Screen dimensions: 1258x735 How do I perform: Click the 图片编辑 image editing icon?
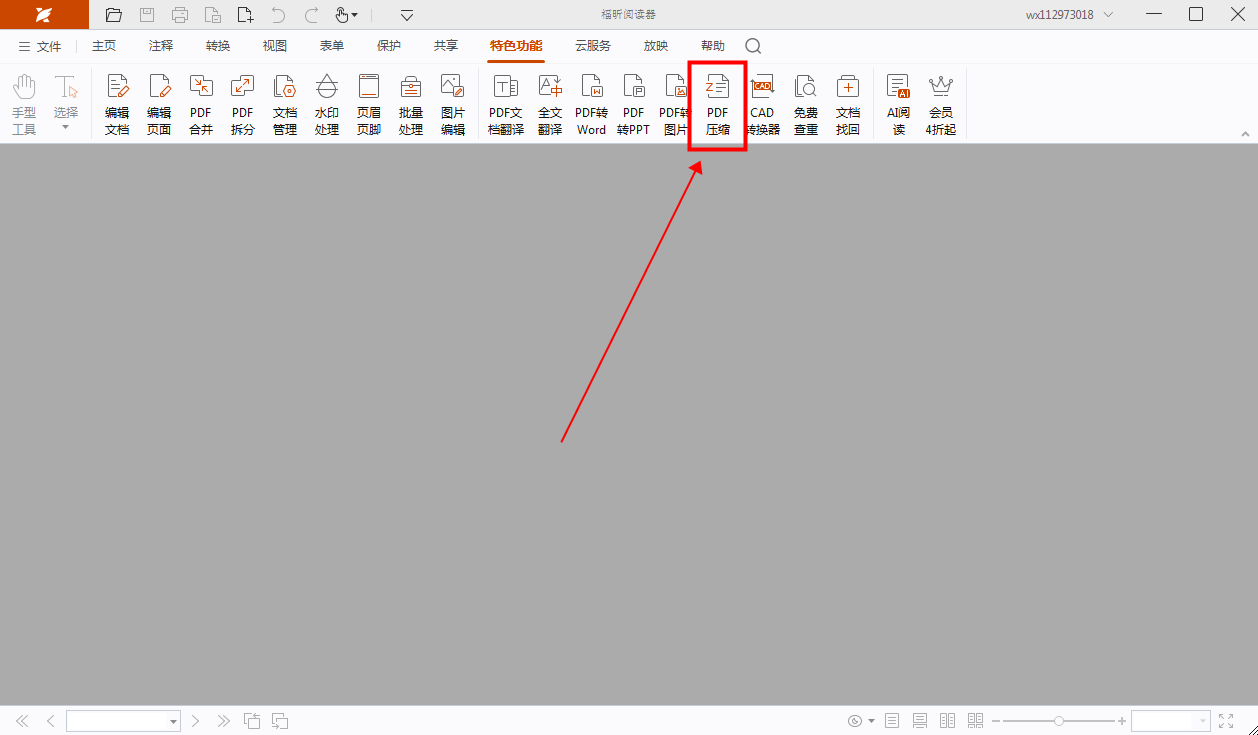(x=453, y=104)
